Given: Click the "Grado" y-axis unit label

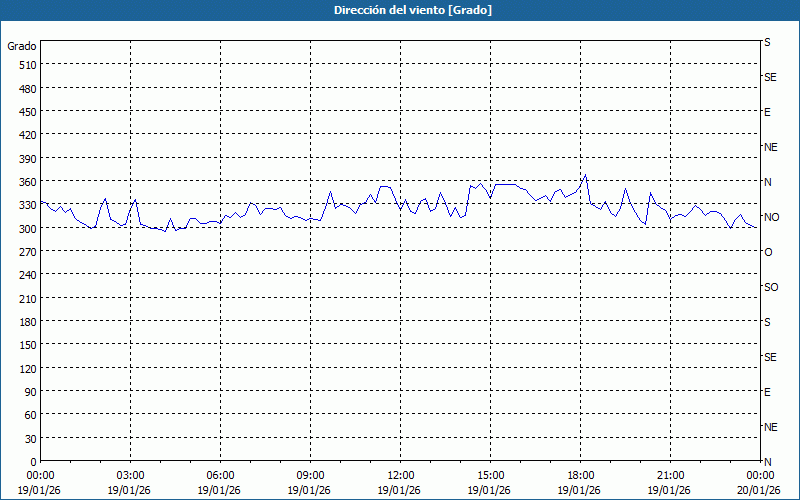Looking at the screenshot, I should tap(22, 46).
